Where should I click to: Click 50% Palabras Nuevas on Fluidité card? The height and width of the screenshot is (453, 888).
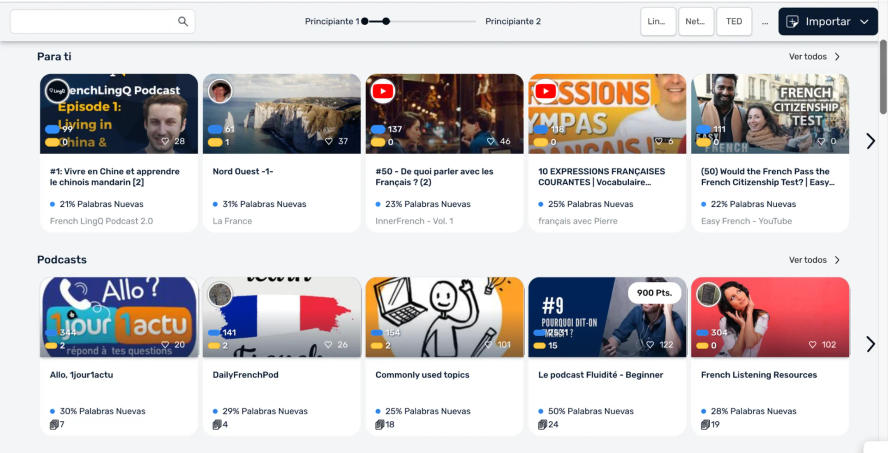591,411
